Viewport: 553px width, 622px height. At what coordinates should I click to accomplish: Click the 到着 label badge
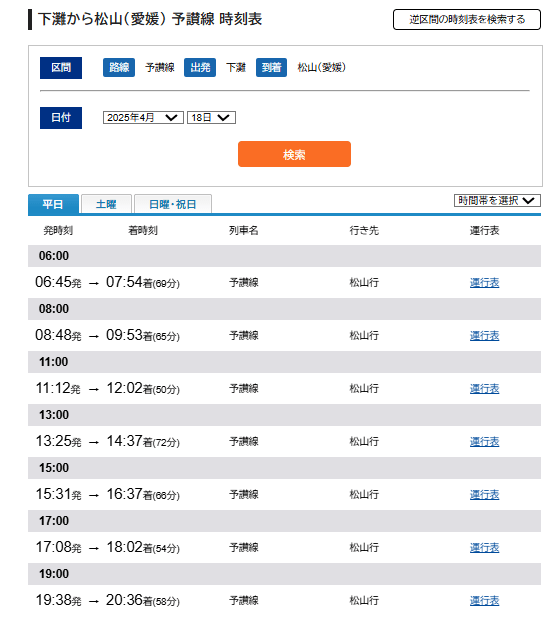[x=271, y=67]
